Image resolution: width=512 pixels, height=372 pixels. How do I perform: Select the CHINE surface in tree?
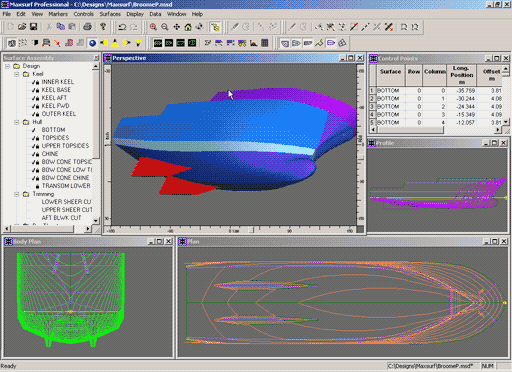click(50, 154)
